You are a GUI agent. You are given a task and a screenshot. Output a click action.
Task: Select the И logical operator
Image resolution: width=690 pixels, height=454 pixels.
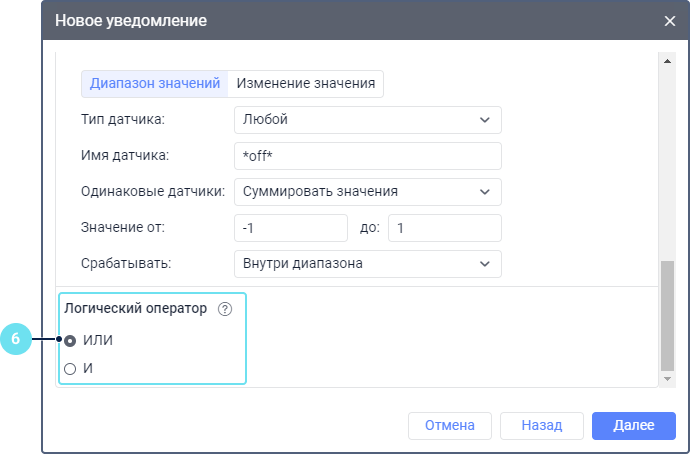click(x=70, y=369)
